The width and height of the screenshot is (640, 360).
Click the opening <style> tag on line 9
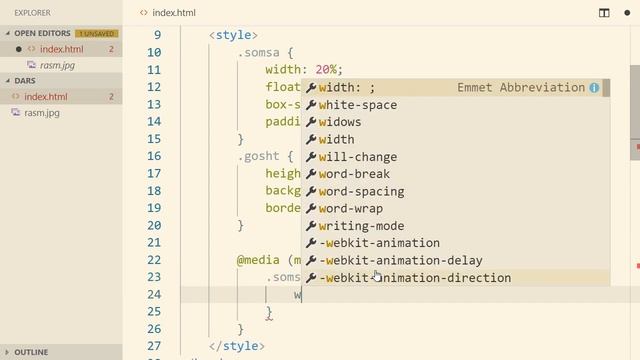tap(233, 35)
